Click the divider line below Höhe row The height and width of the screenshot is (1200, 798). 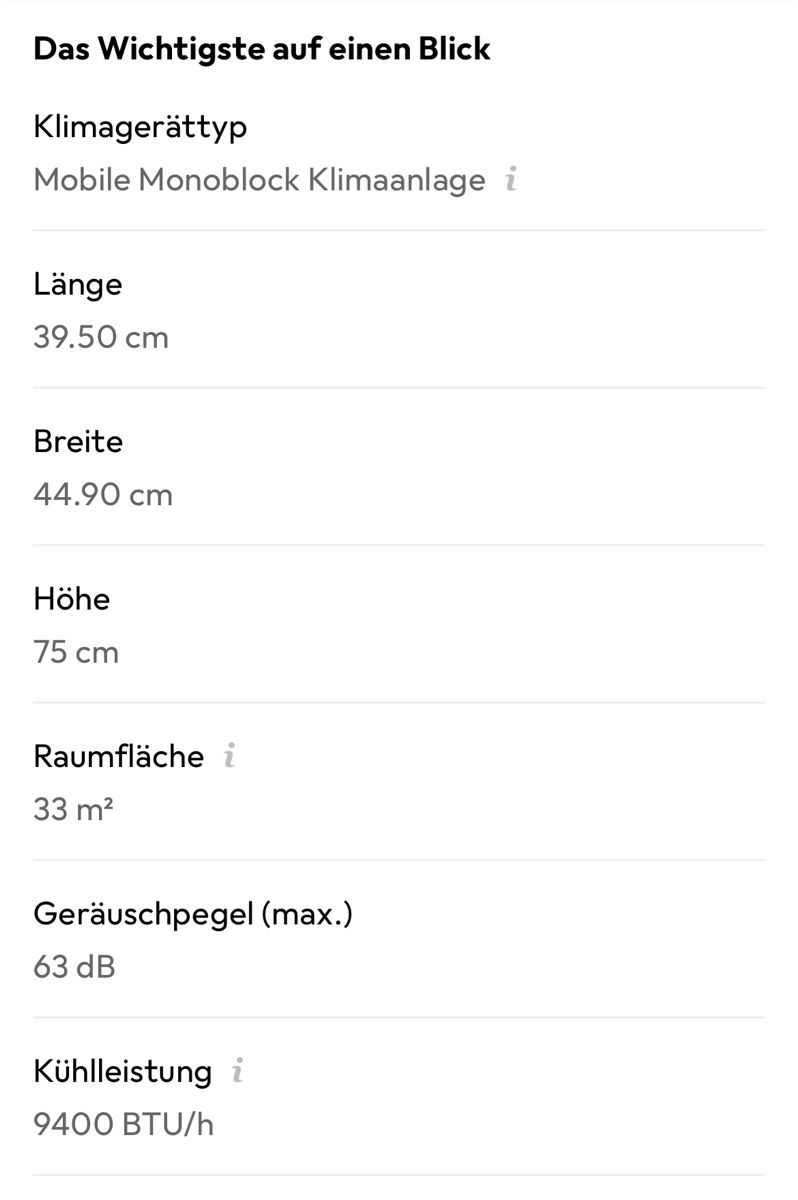pos(399,702)
